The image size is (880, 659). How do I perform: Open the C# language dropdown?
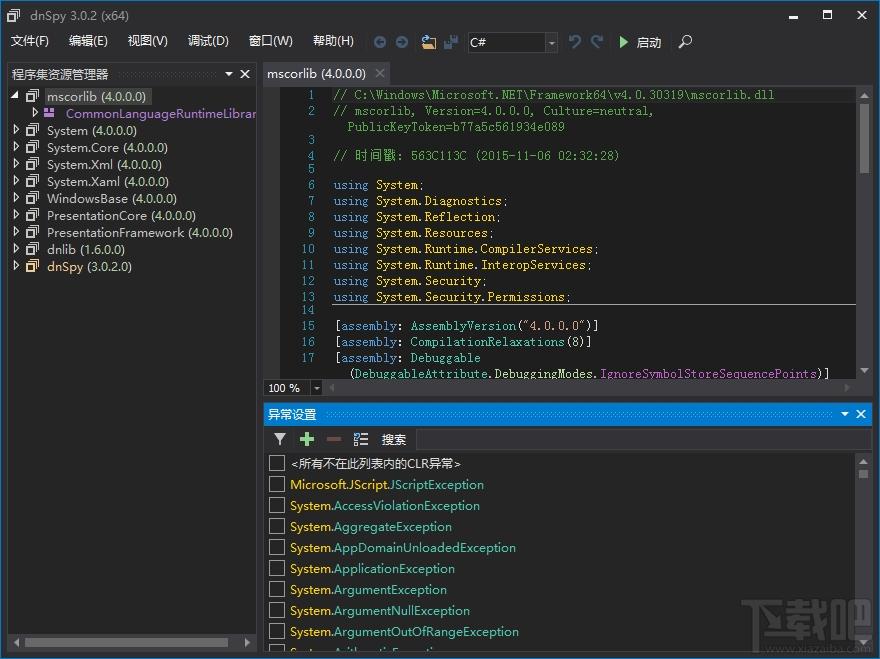[x=552, y=43]
